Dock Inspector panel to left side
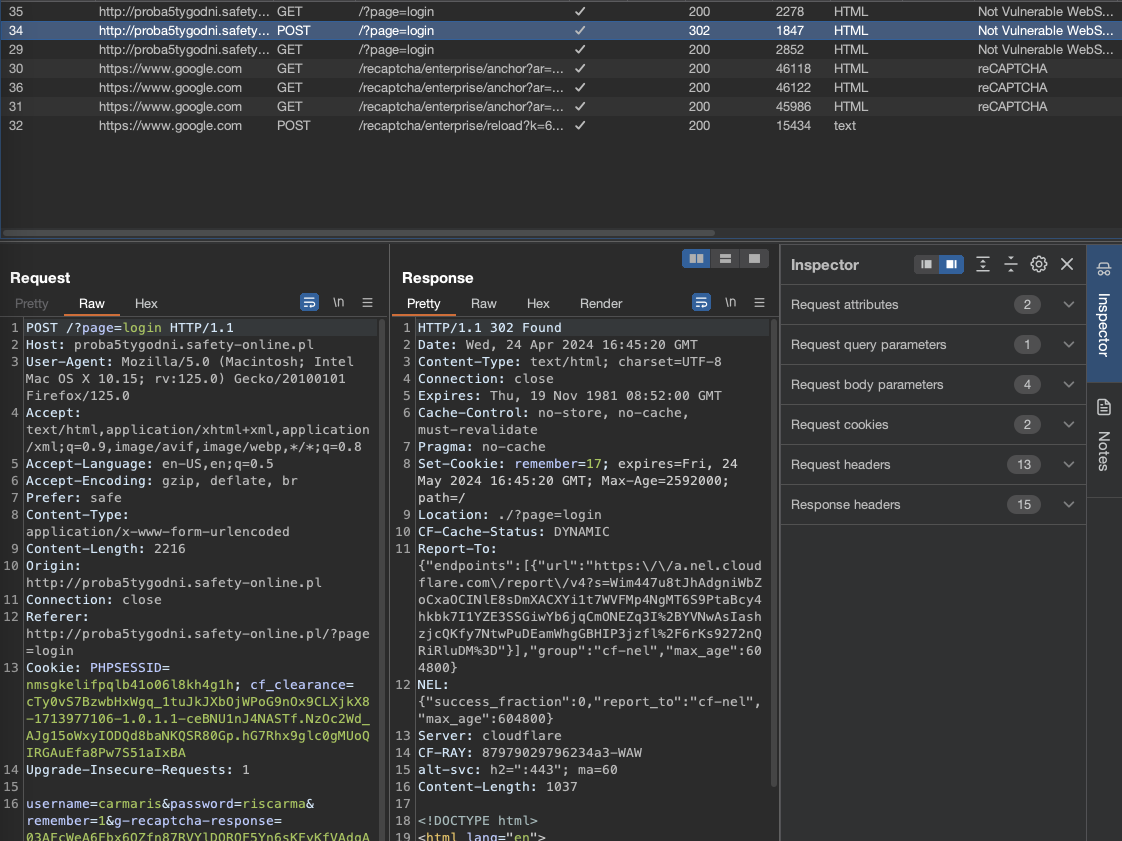Viewport: 1122px width, 841px height. point(927,264)
